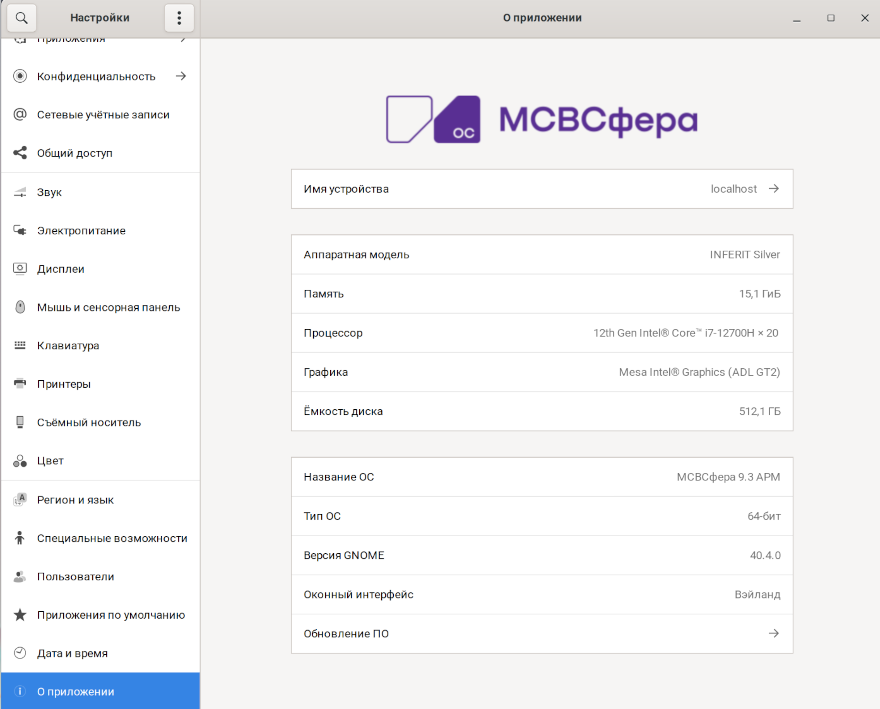The height and width of the screenshot is (709, 880).
Task: Click the Название ОС label
Action: pos(339,477)
